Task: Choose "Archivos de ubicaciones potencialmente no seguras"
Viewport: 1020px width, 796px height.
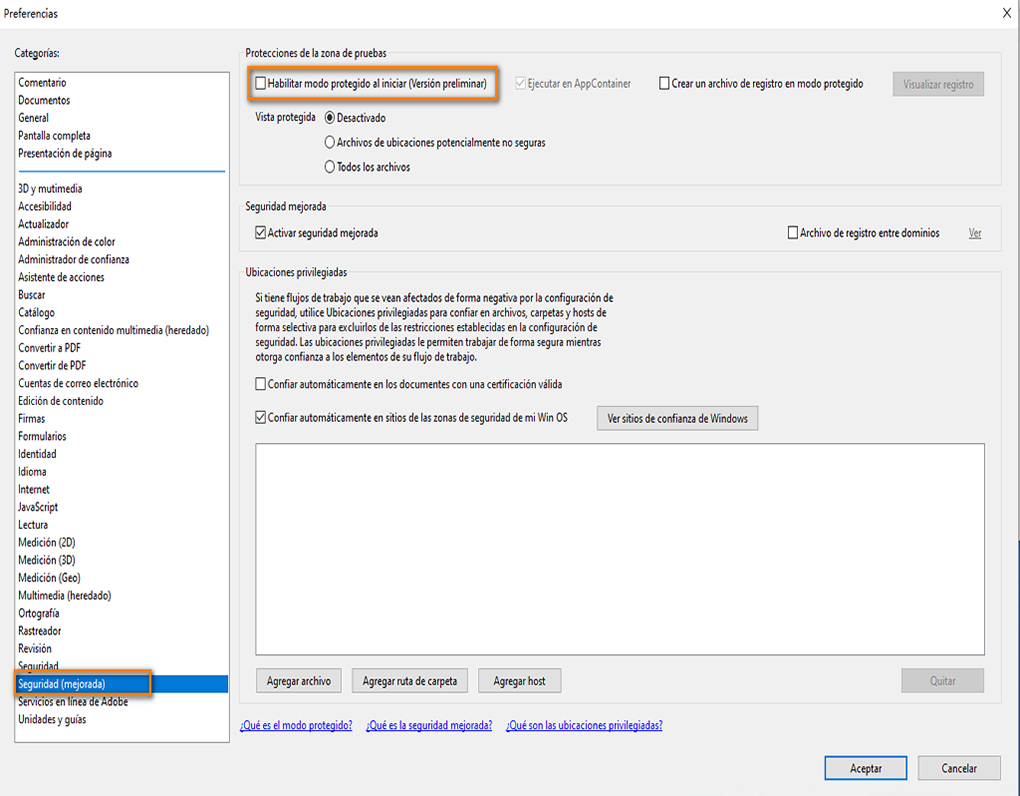Action: 330,142
